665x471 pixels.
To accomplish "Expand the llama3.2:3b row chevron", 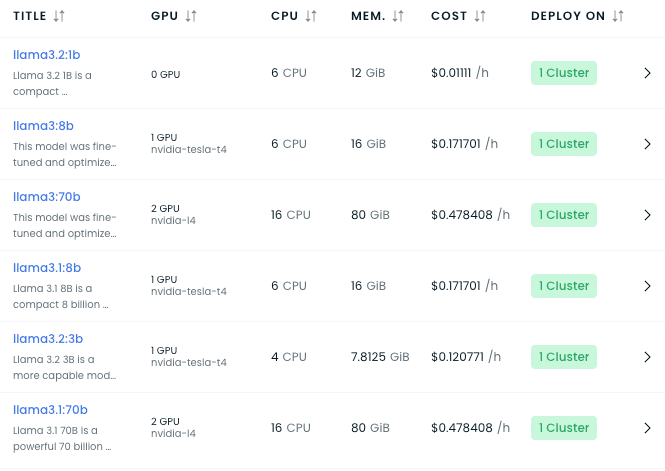I will [647, 357].
